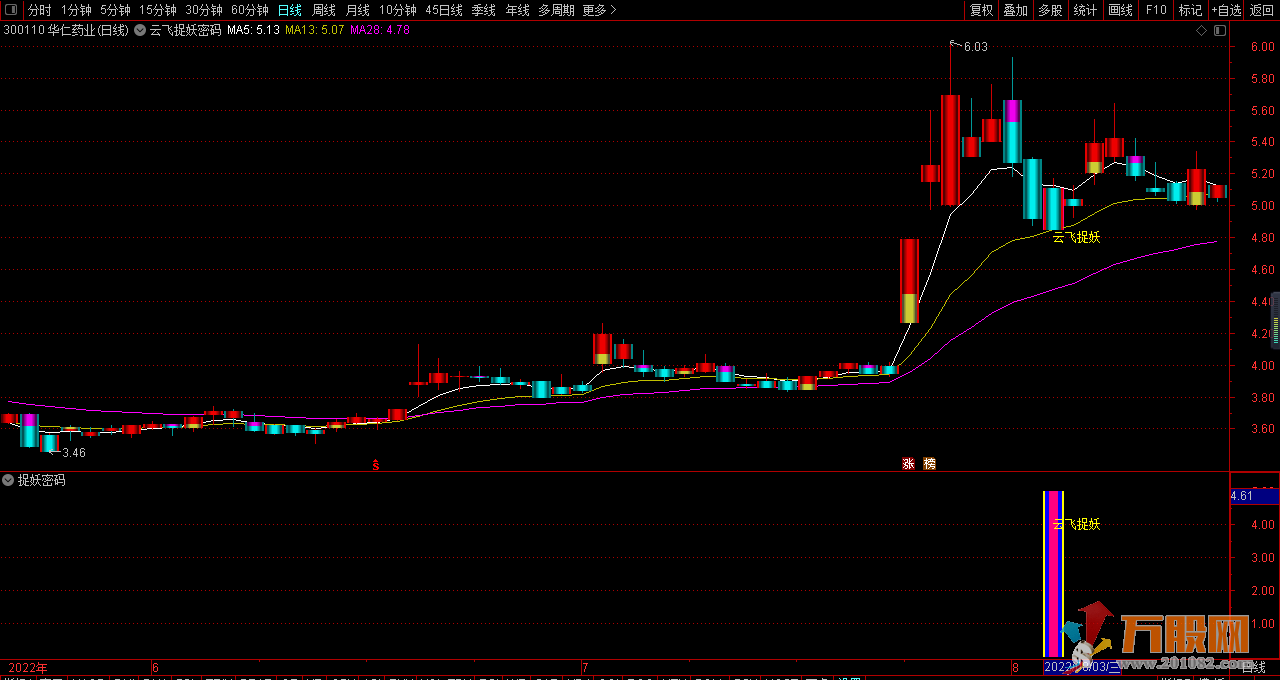Click the panel toggle icon at top-left
The height and width of the screenshot is (680, 1280).
click(x=11, y=10)
